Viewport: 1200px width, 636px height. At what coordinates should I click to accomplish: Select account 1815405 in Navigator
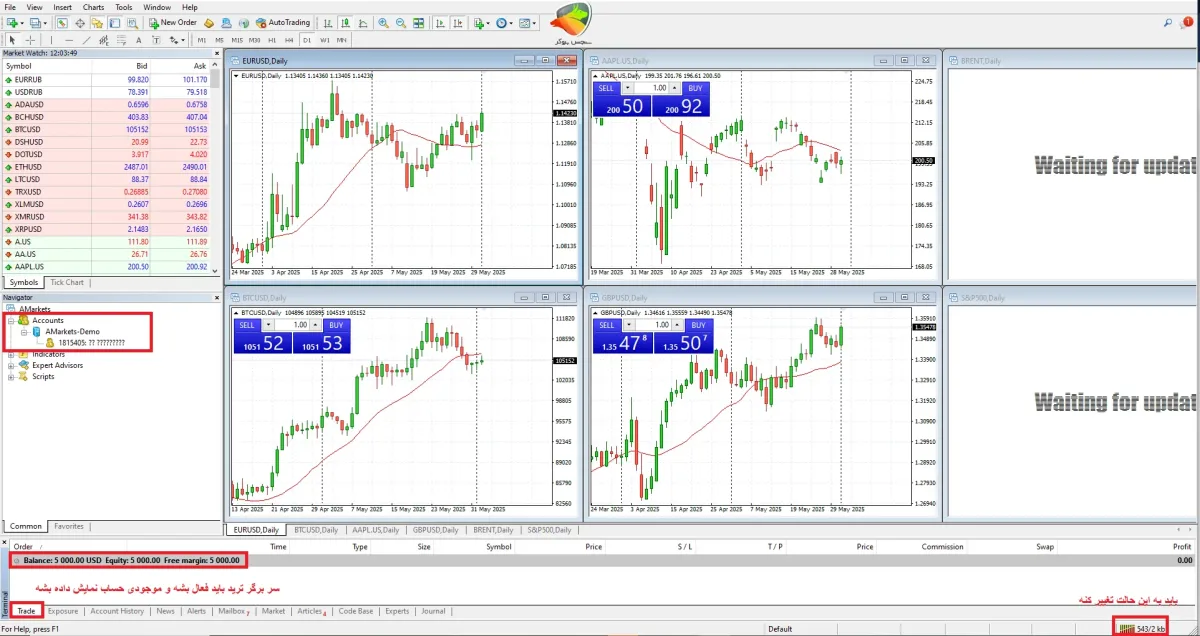[85, 343]
